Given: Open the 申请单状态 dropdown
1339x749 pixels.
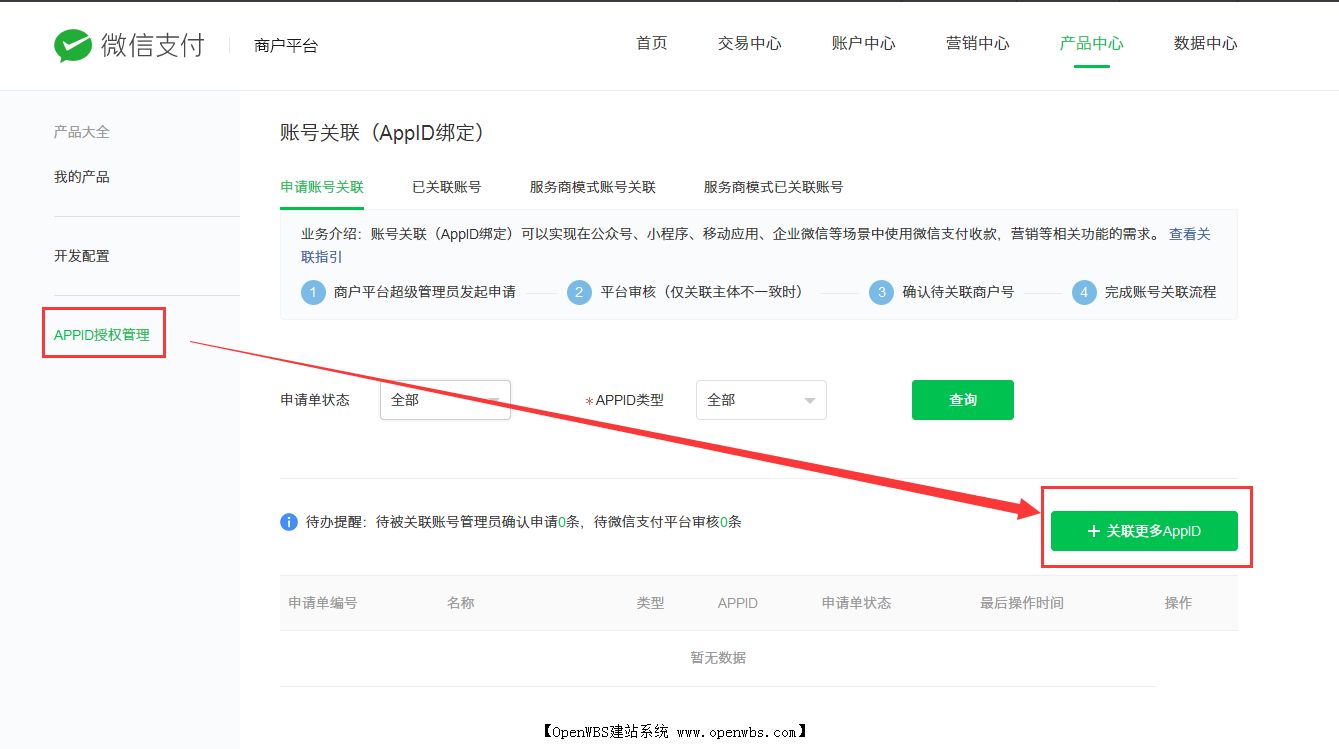Looking at the screenshot, I should [x=445, y=399].
